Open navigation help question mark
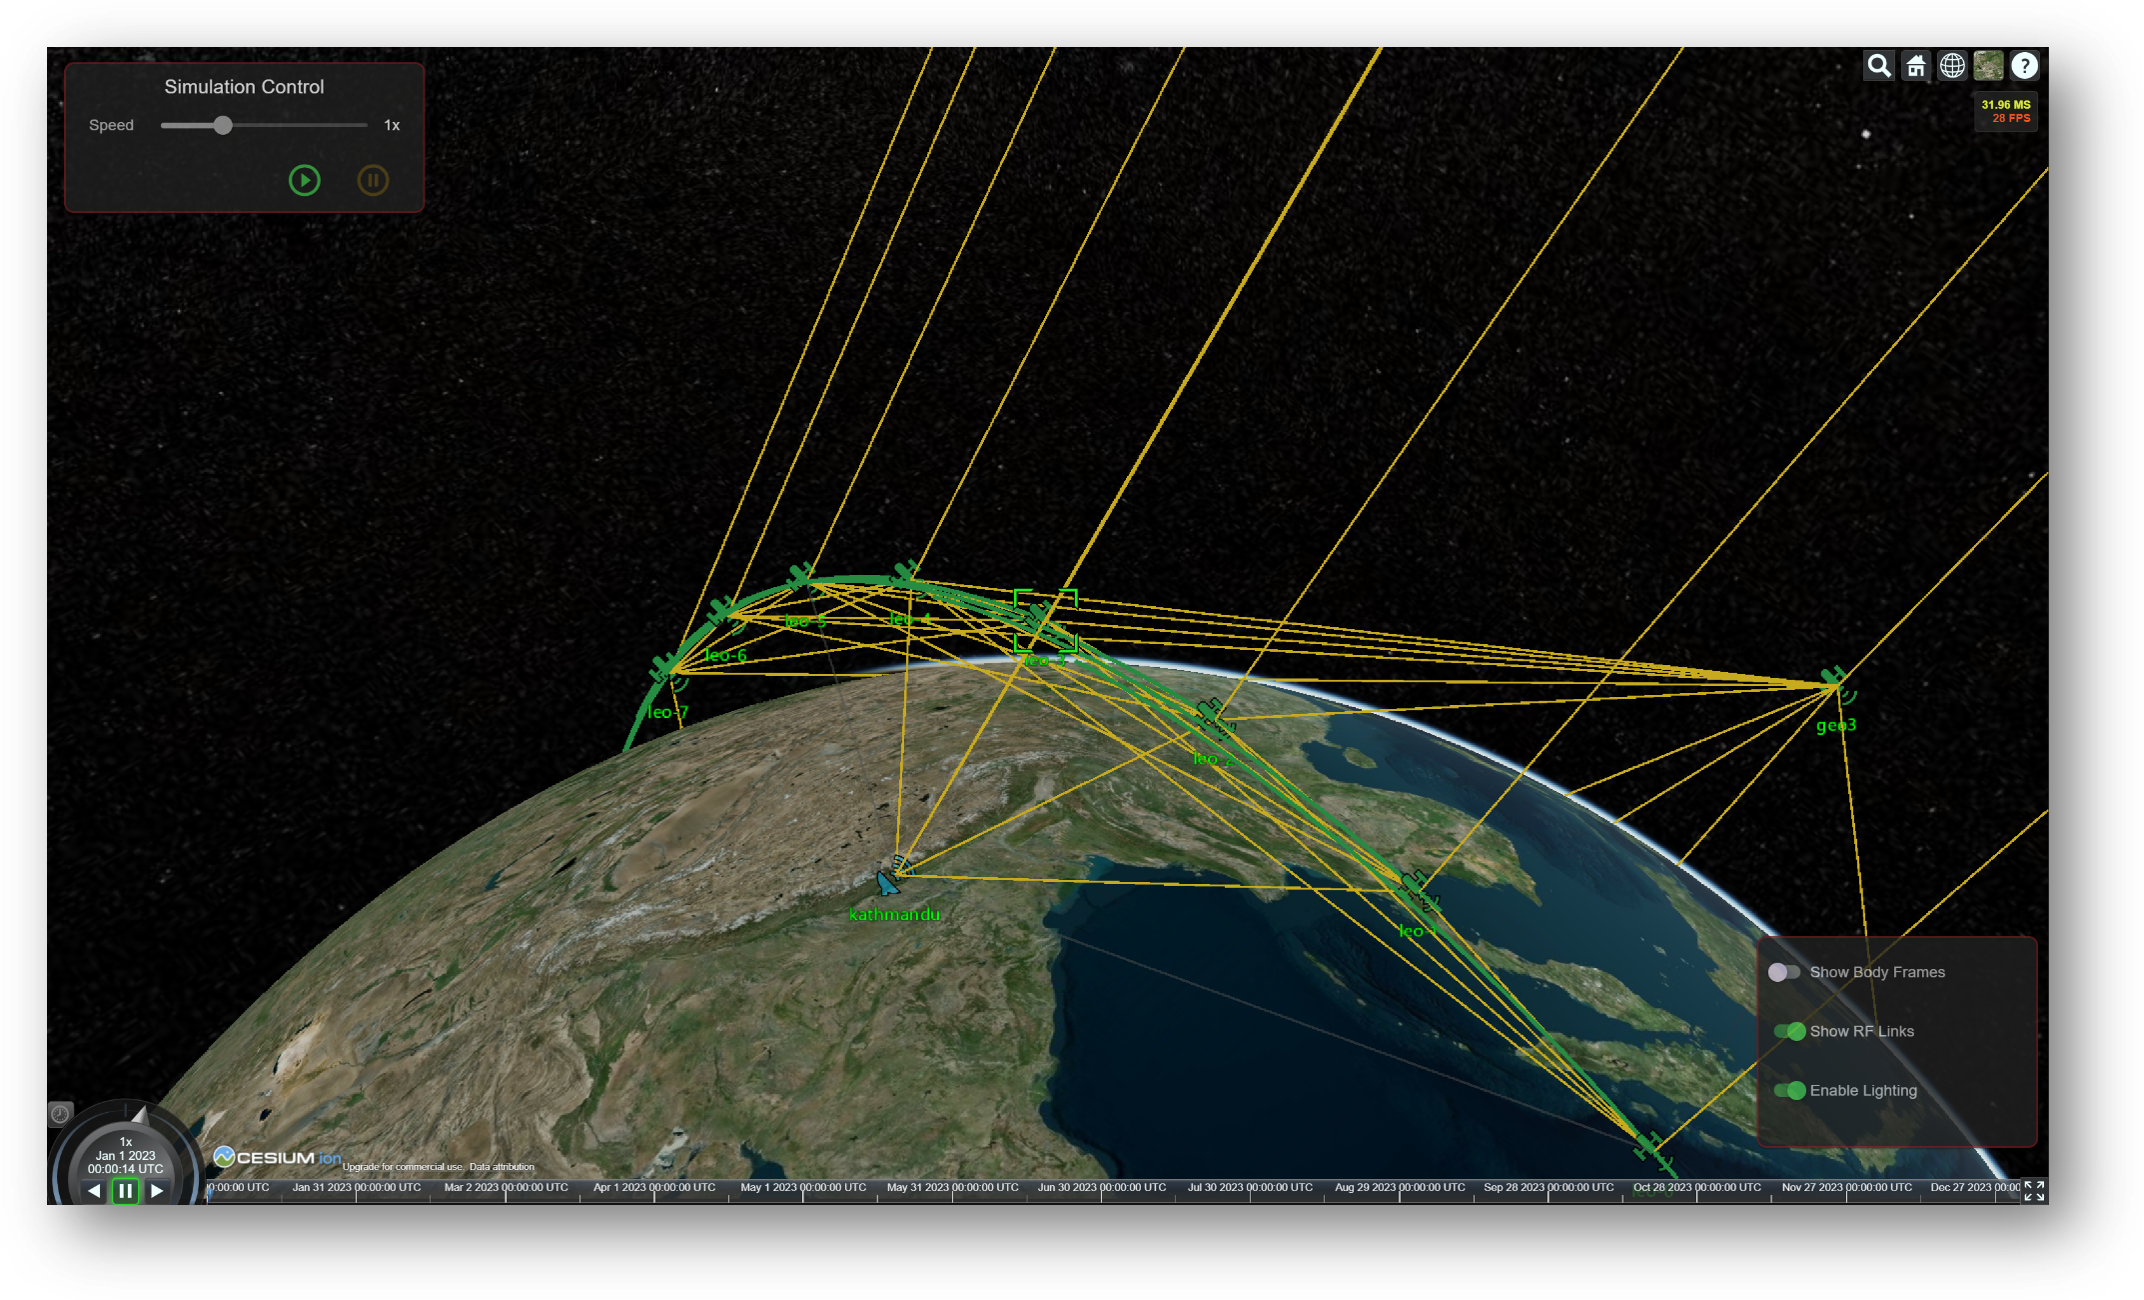Viewport: 2144px width, 1300px height. [2024, 66]
